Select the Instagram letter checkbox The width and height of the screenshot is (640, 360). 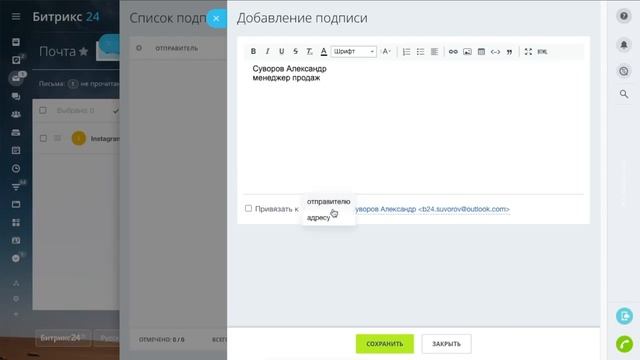[43, 138]
